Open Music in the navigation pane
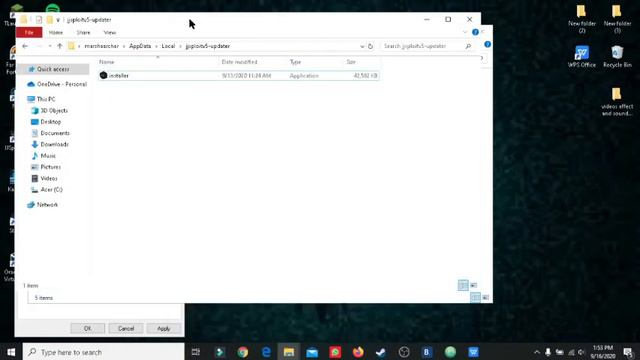Screen dimensions: 640x360 44,156
